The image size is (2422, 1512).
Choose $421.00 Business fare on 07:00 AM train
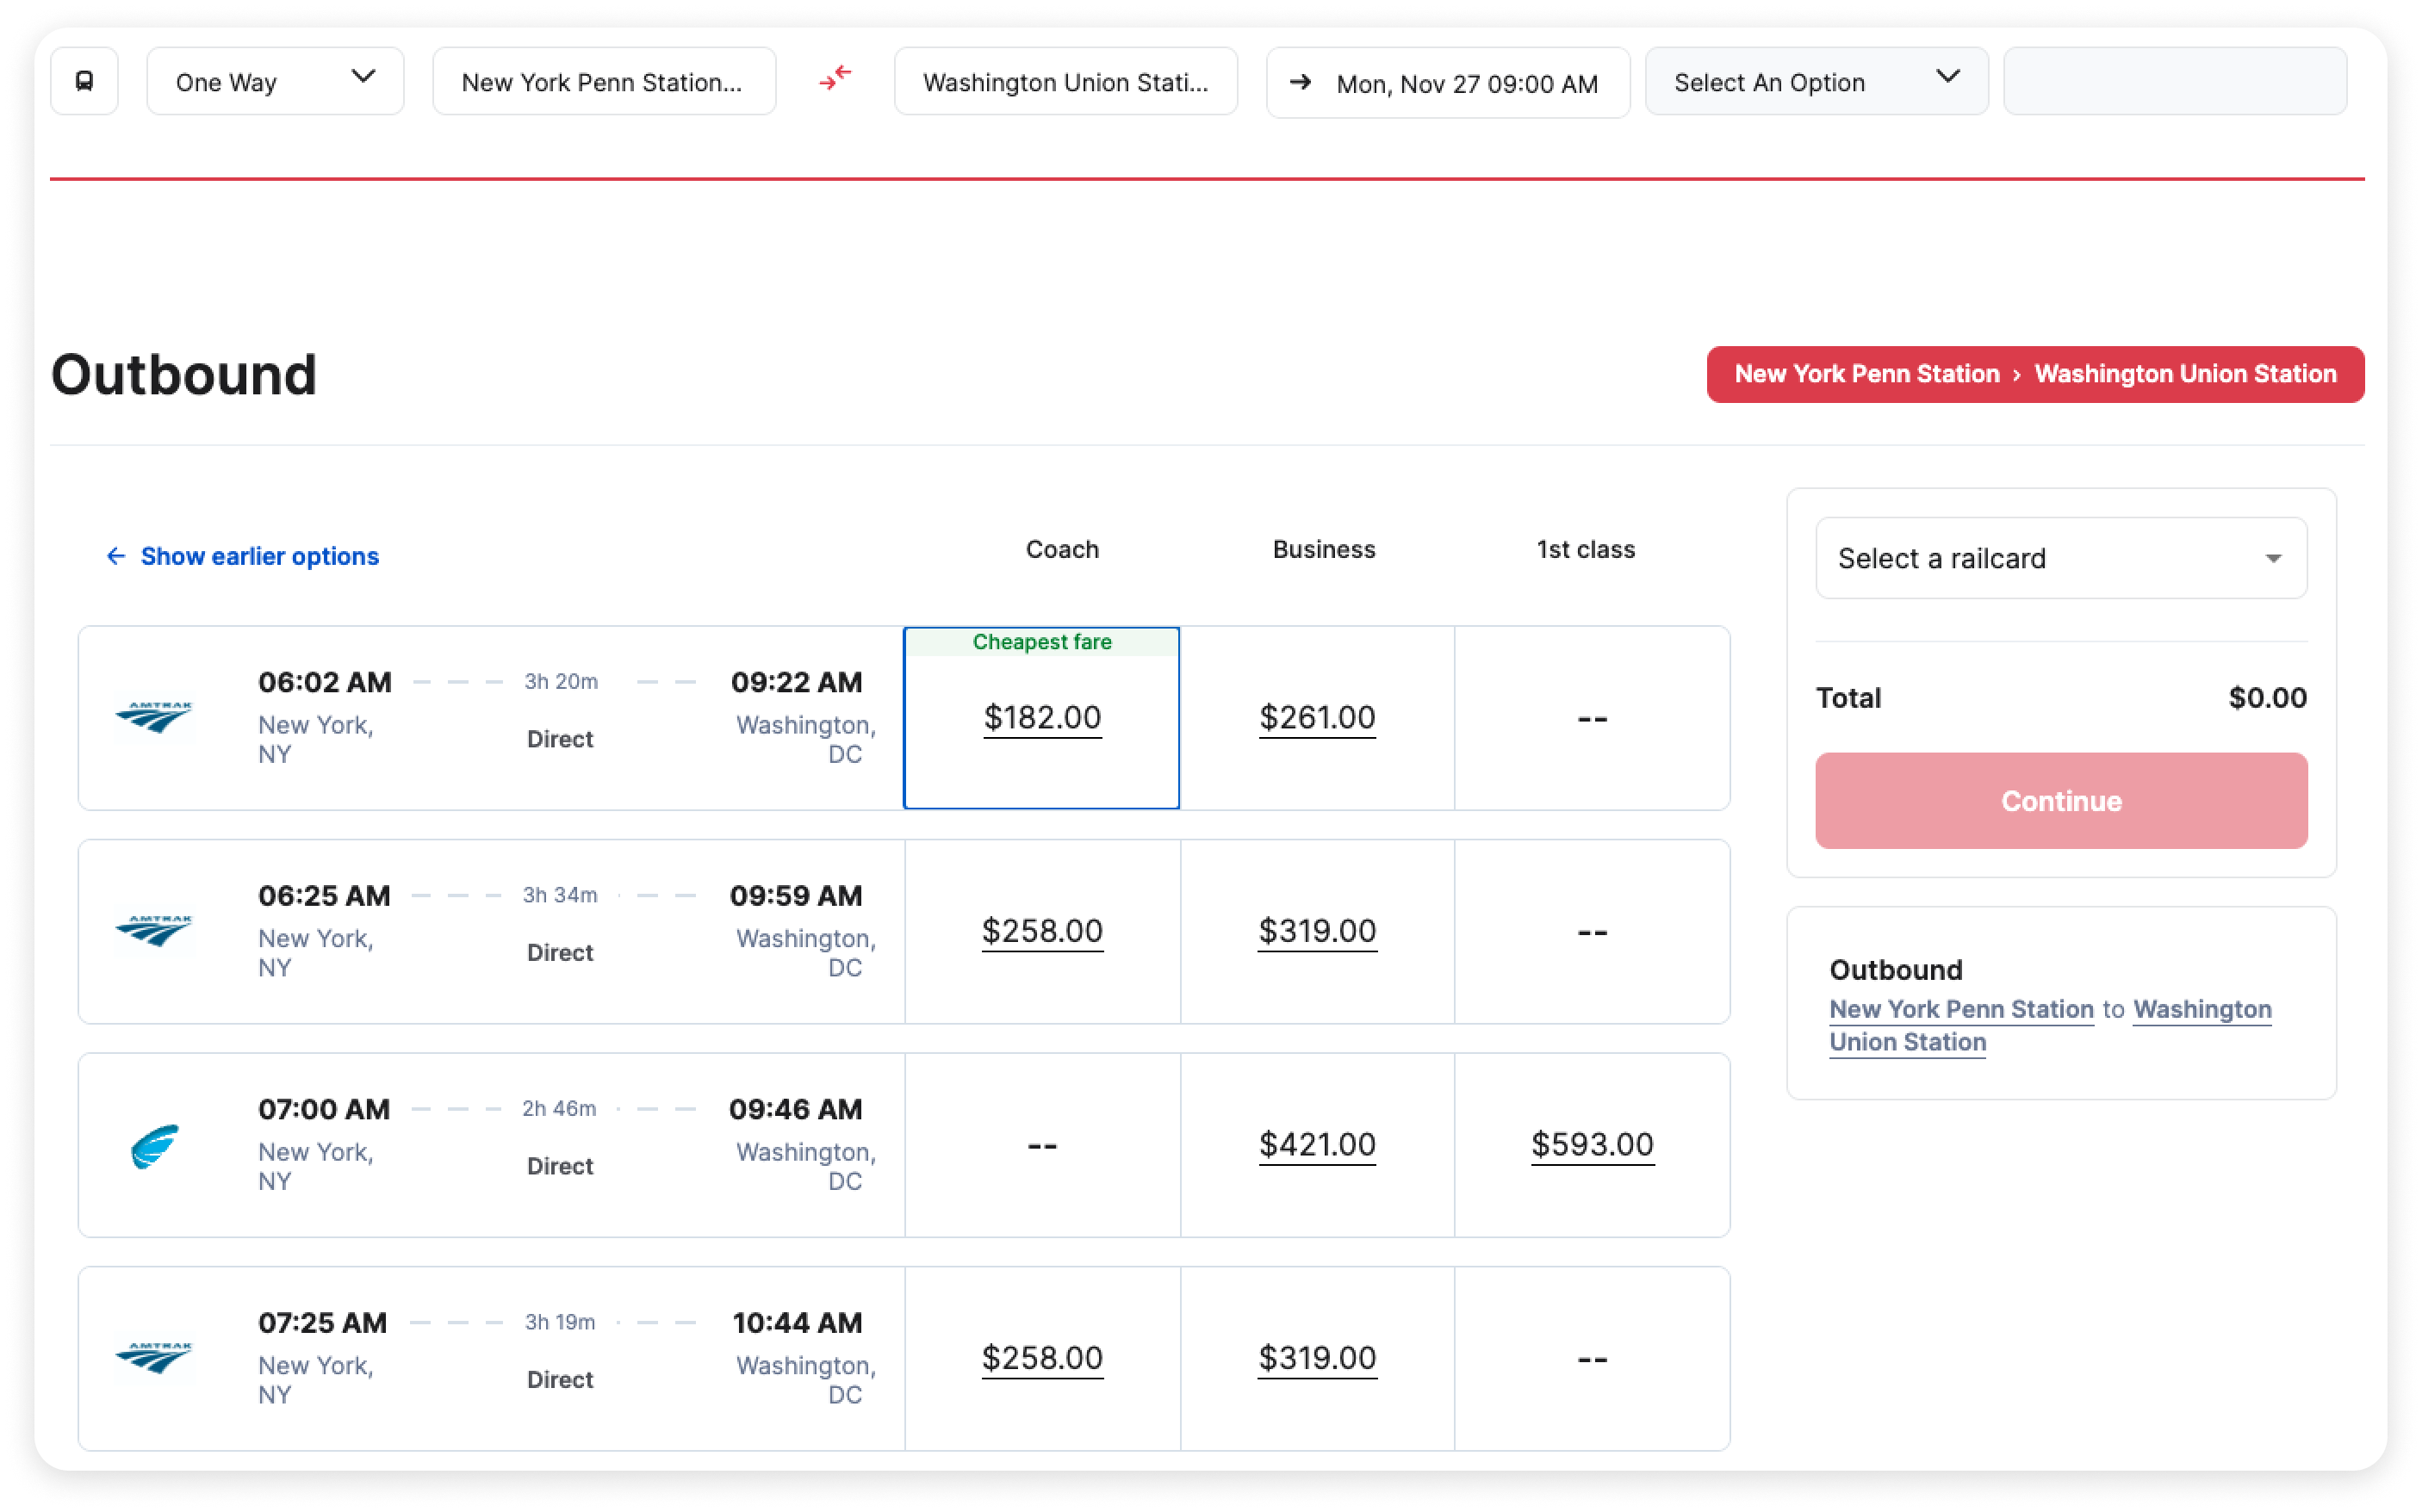point(1316,1144)
